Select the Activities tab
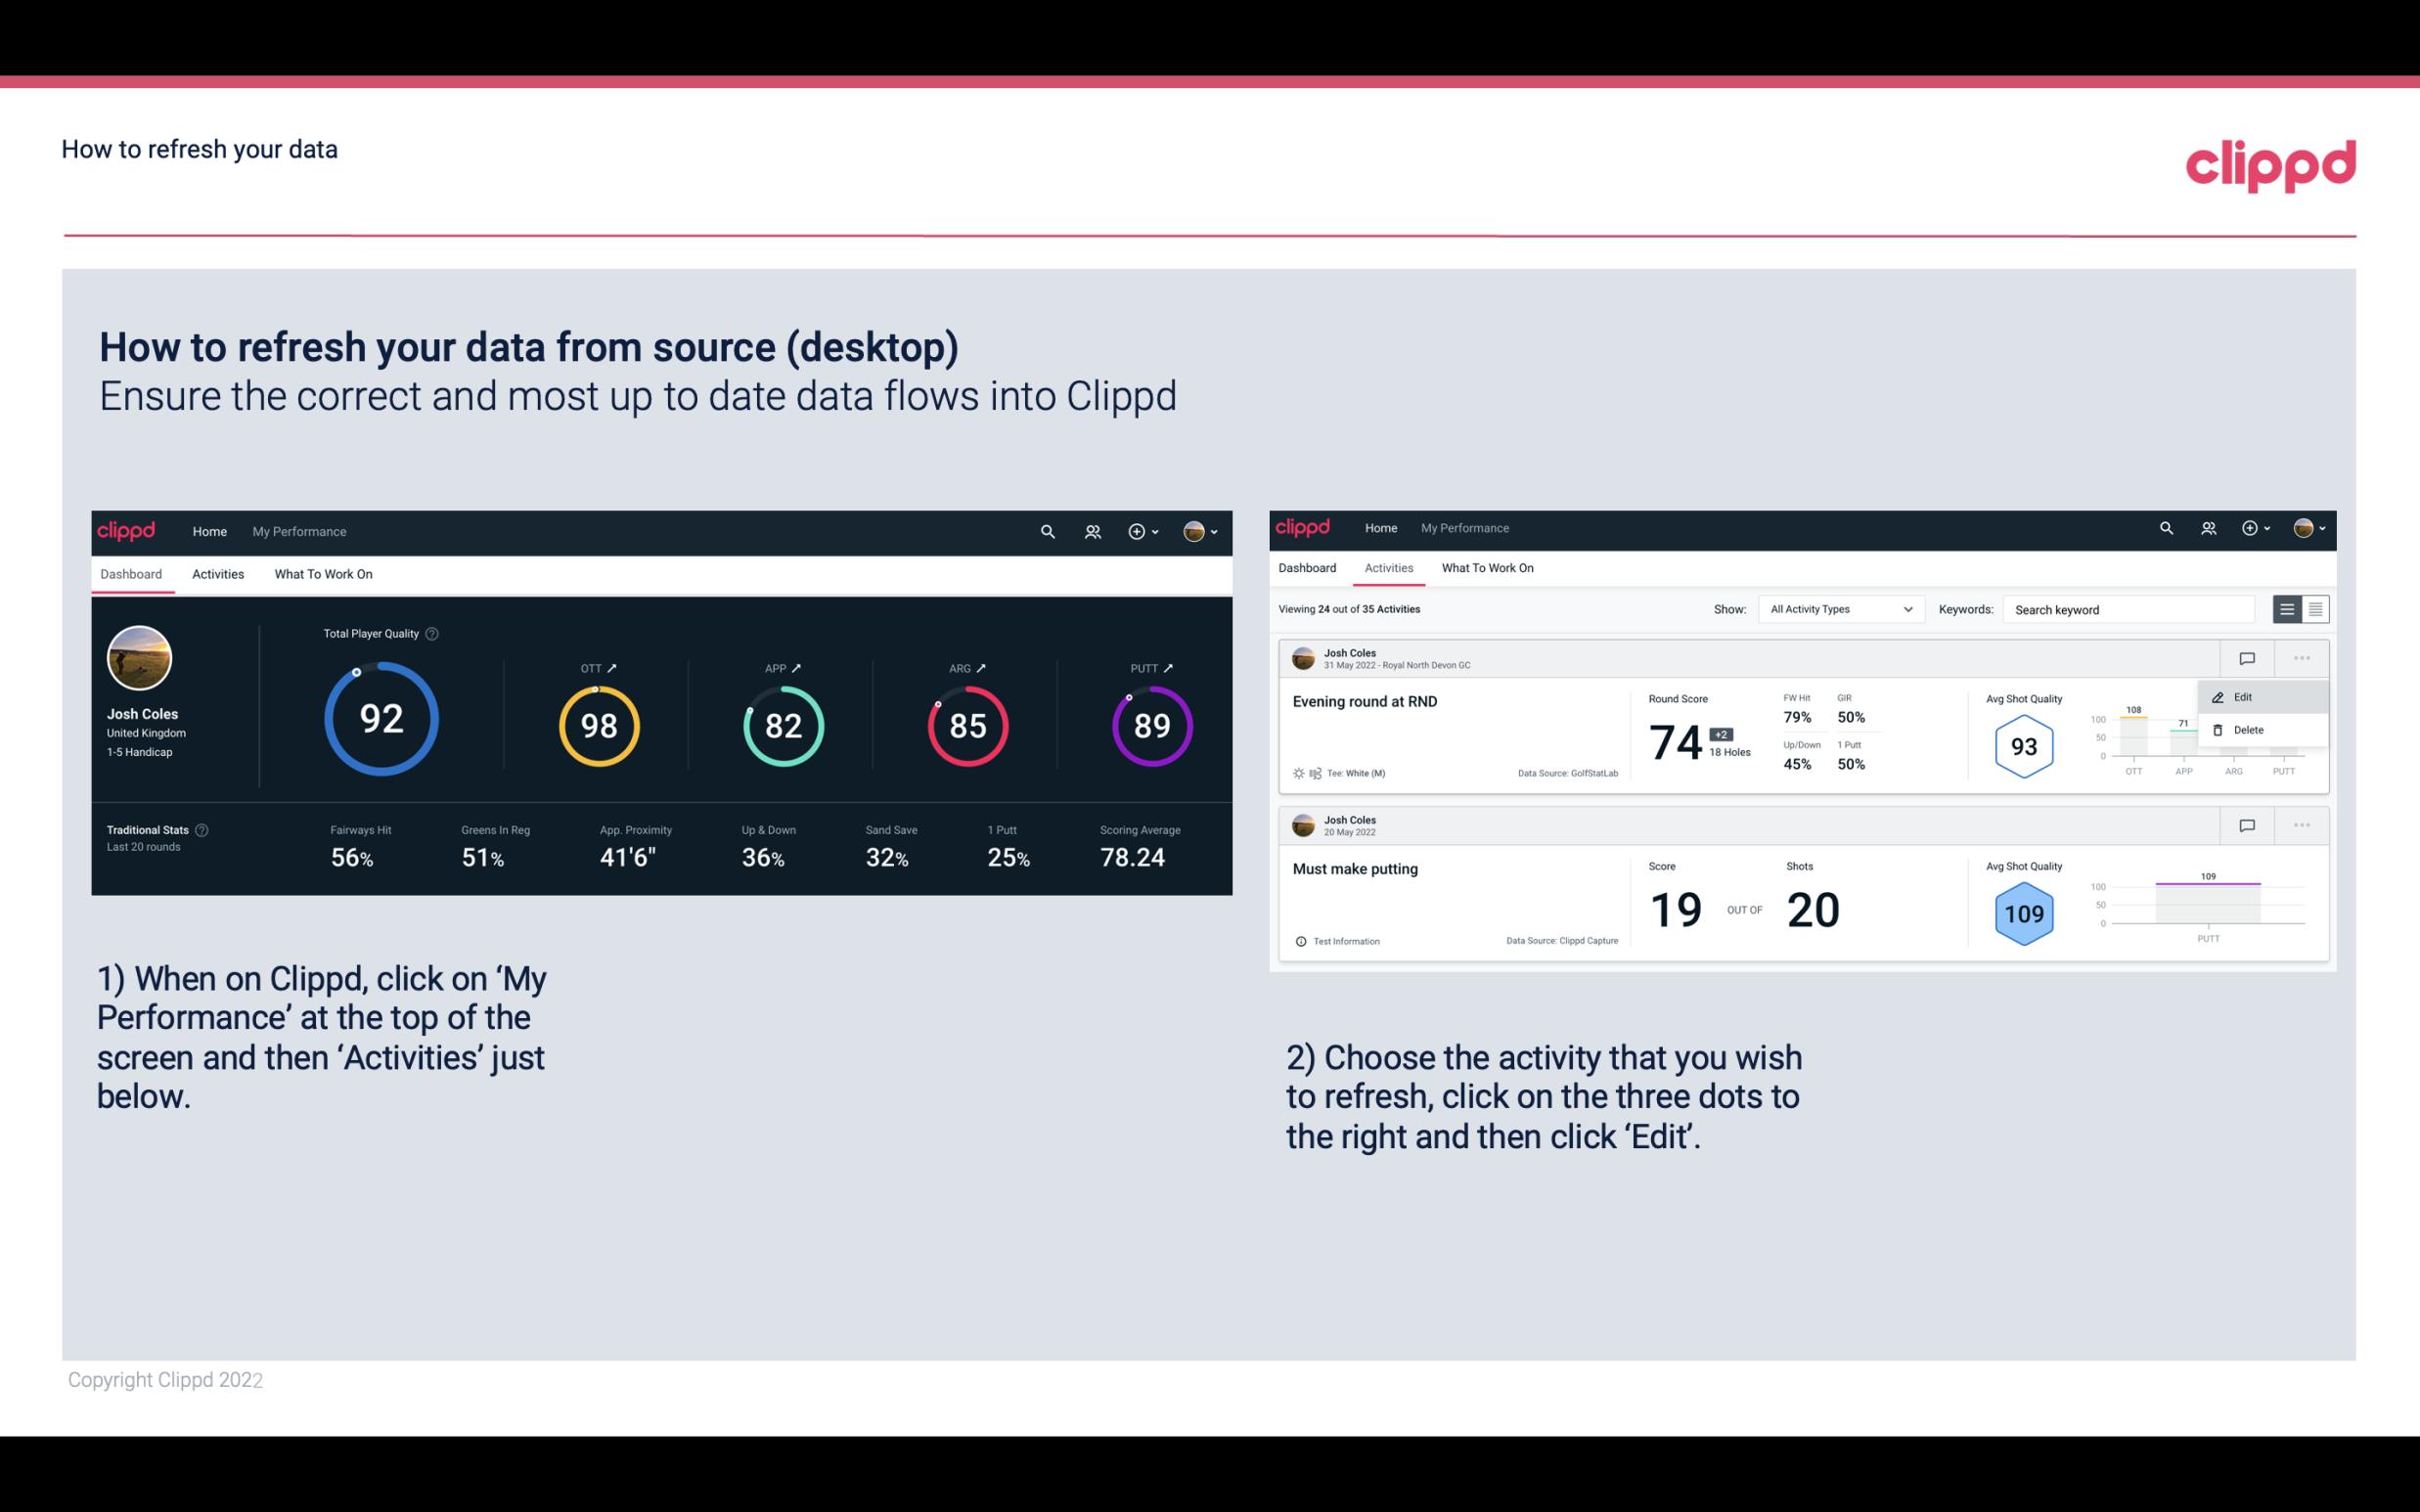The height and width of the screenshot is (1512, 2420). tap(218, 573)
